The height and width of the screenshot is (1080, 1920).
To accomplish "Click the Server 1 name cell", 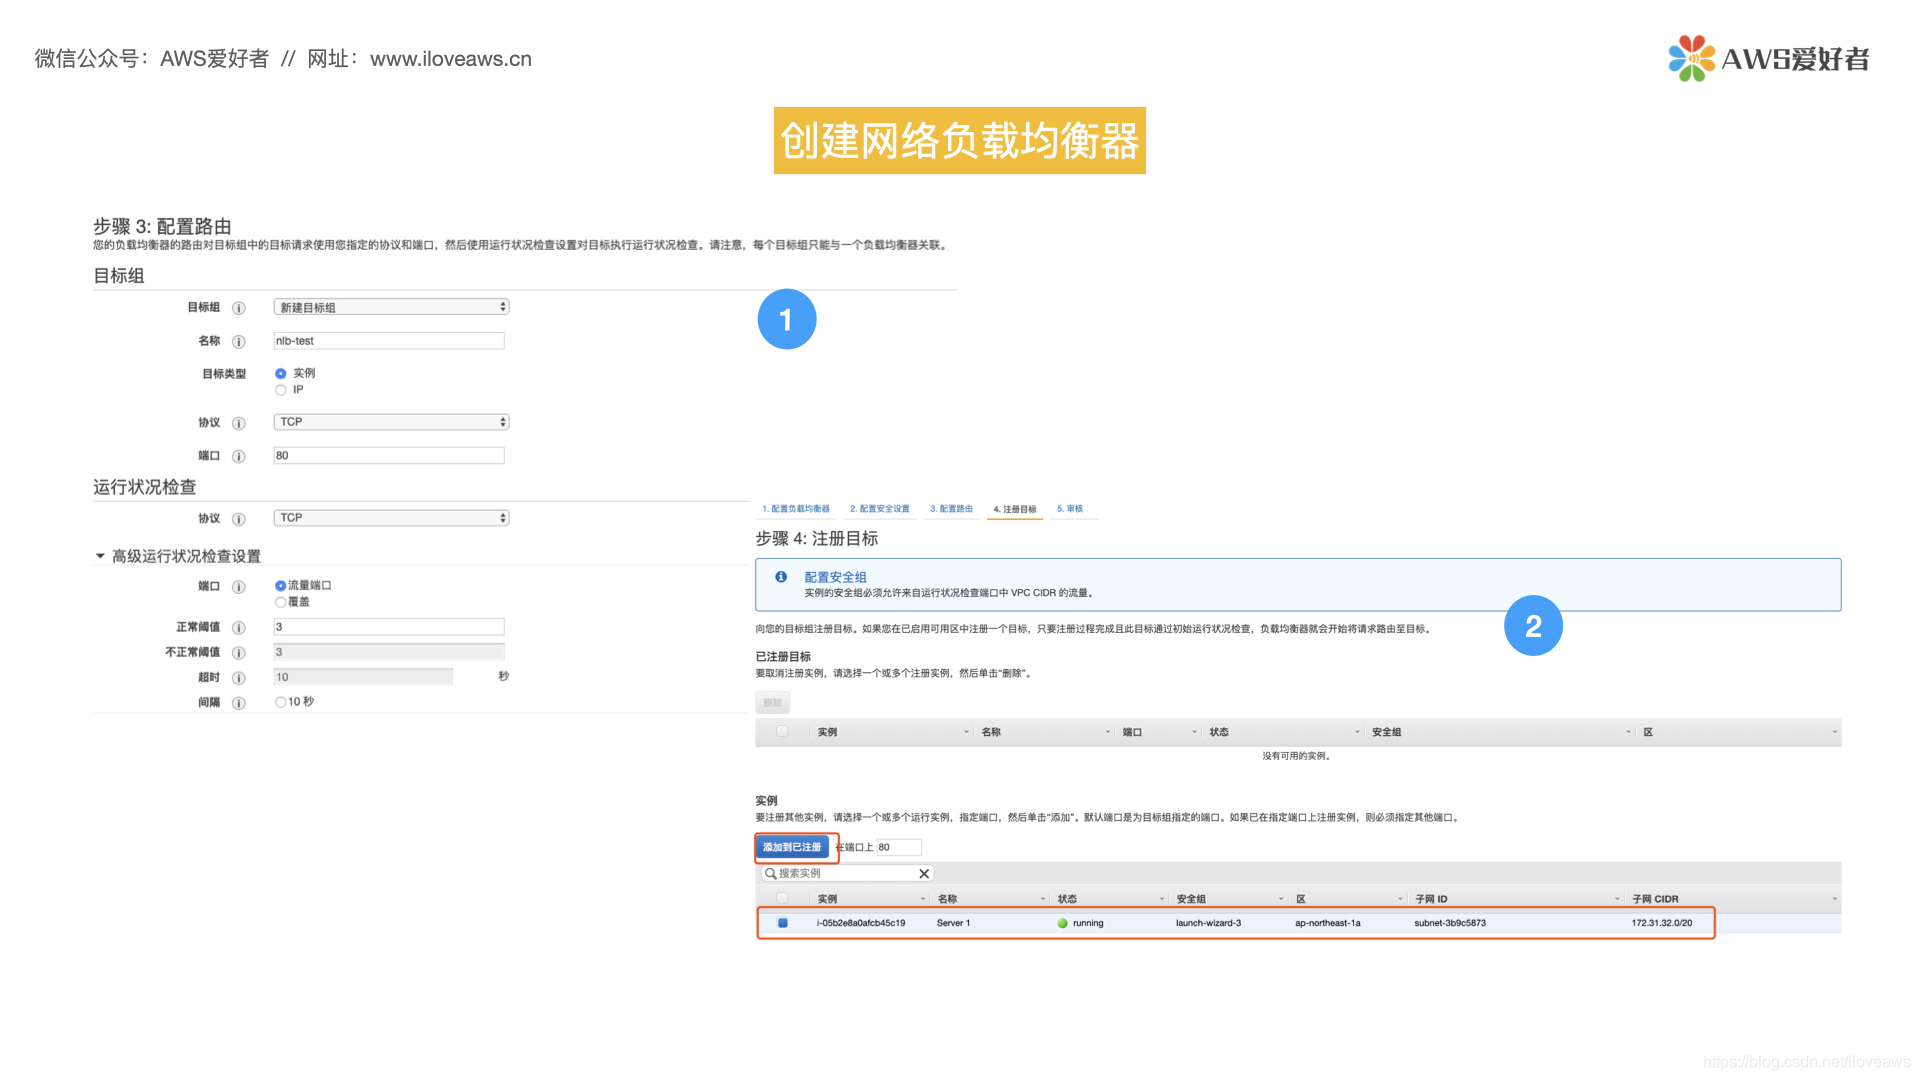I will coord(953,923).
